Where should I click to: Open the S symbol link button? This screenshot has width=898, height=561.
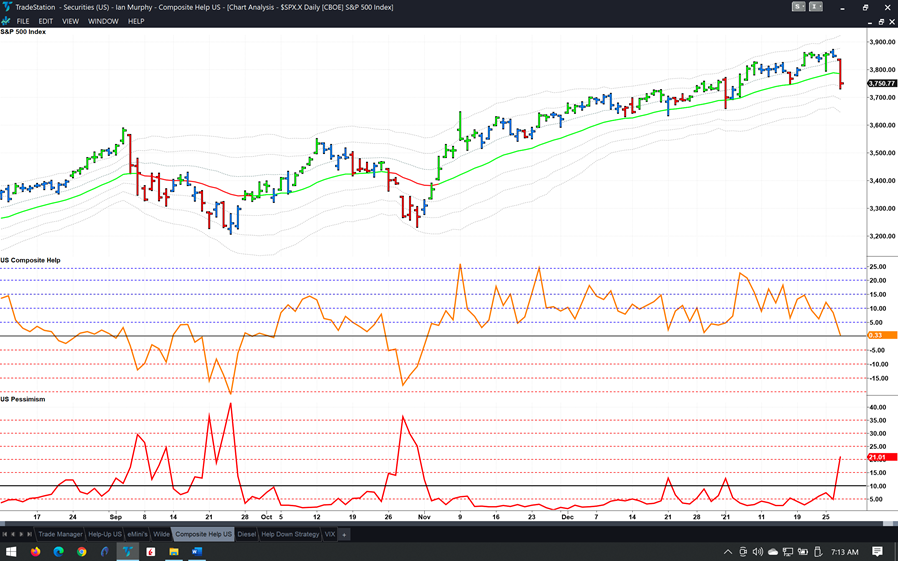click(797, 7)
